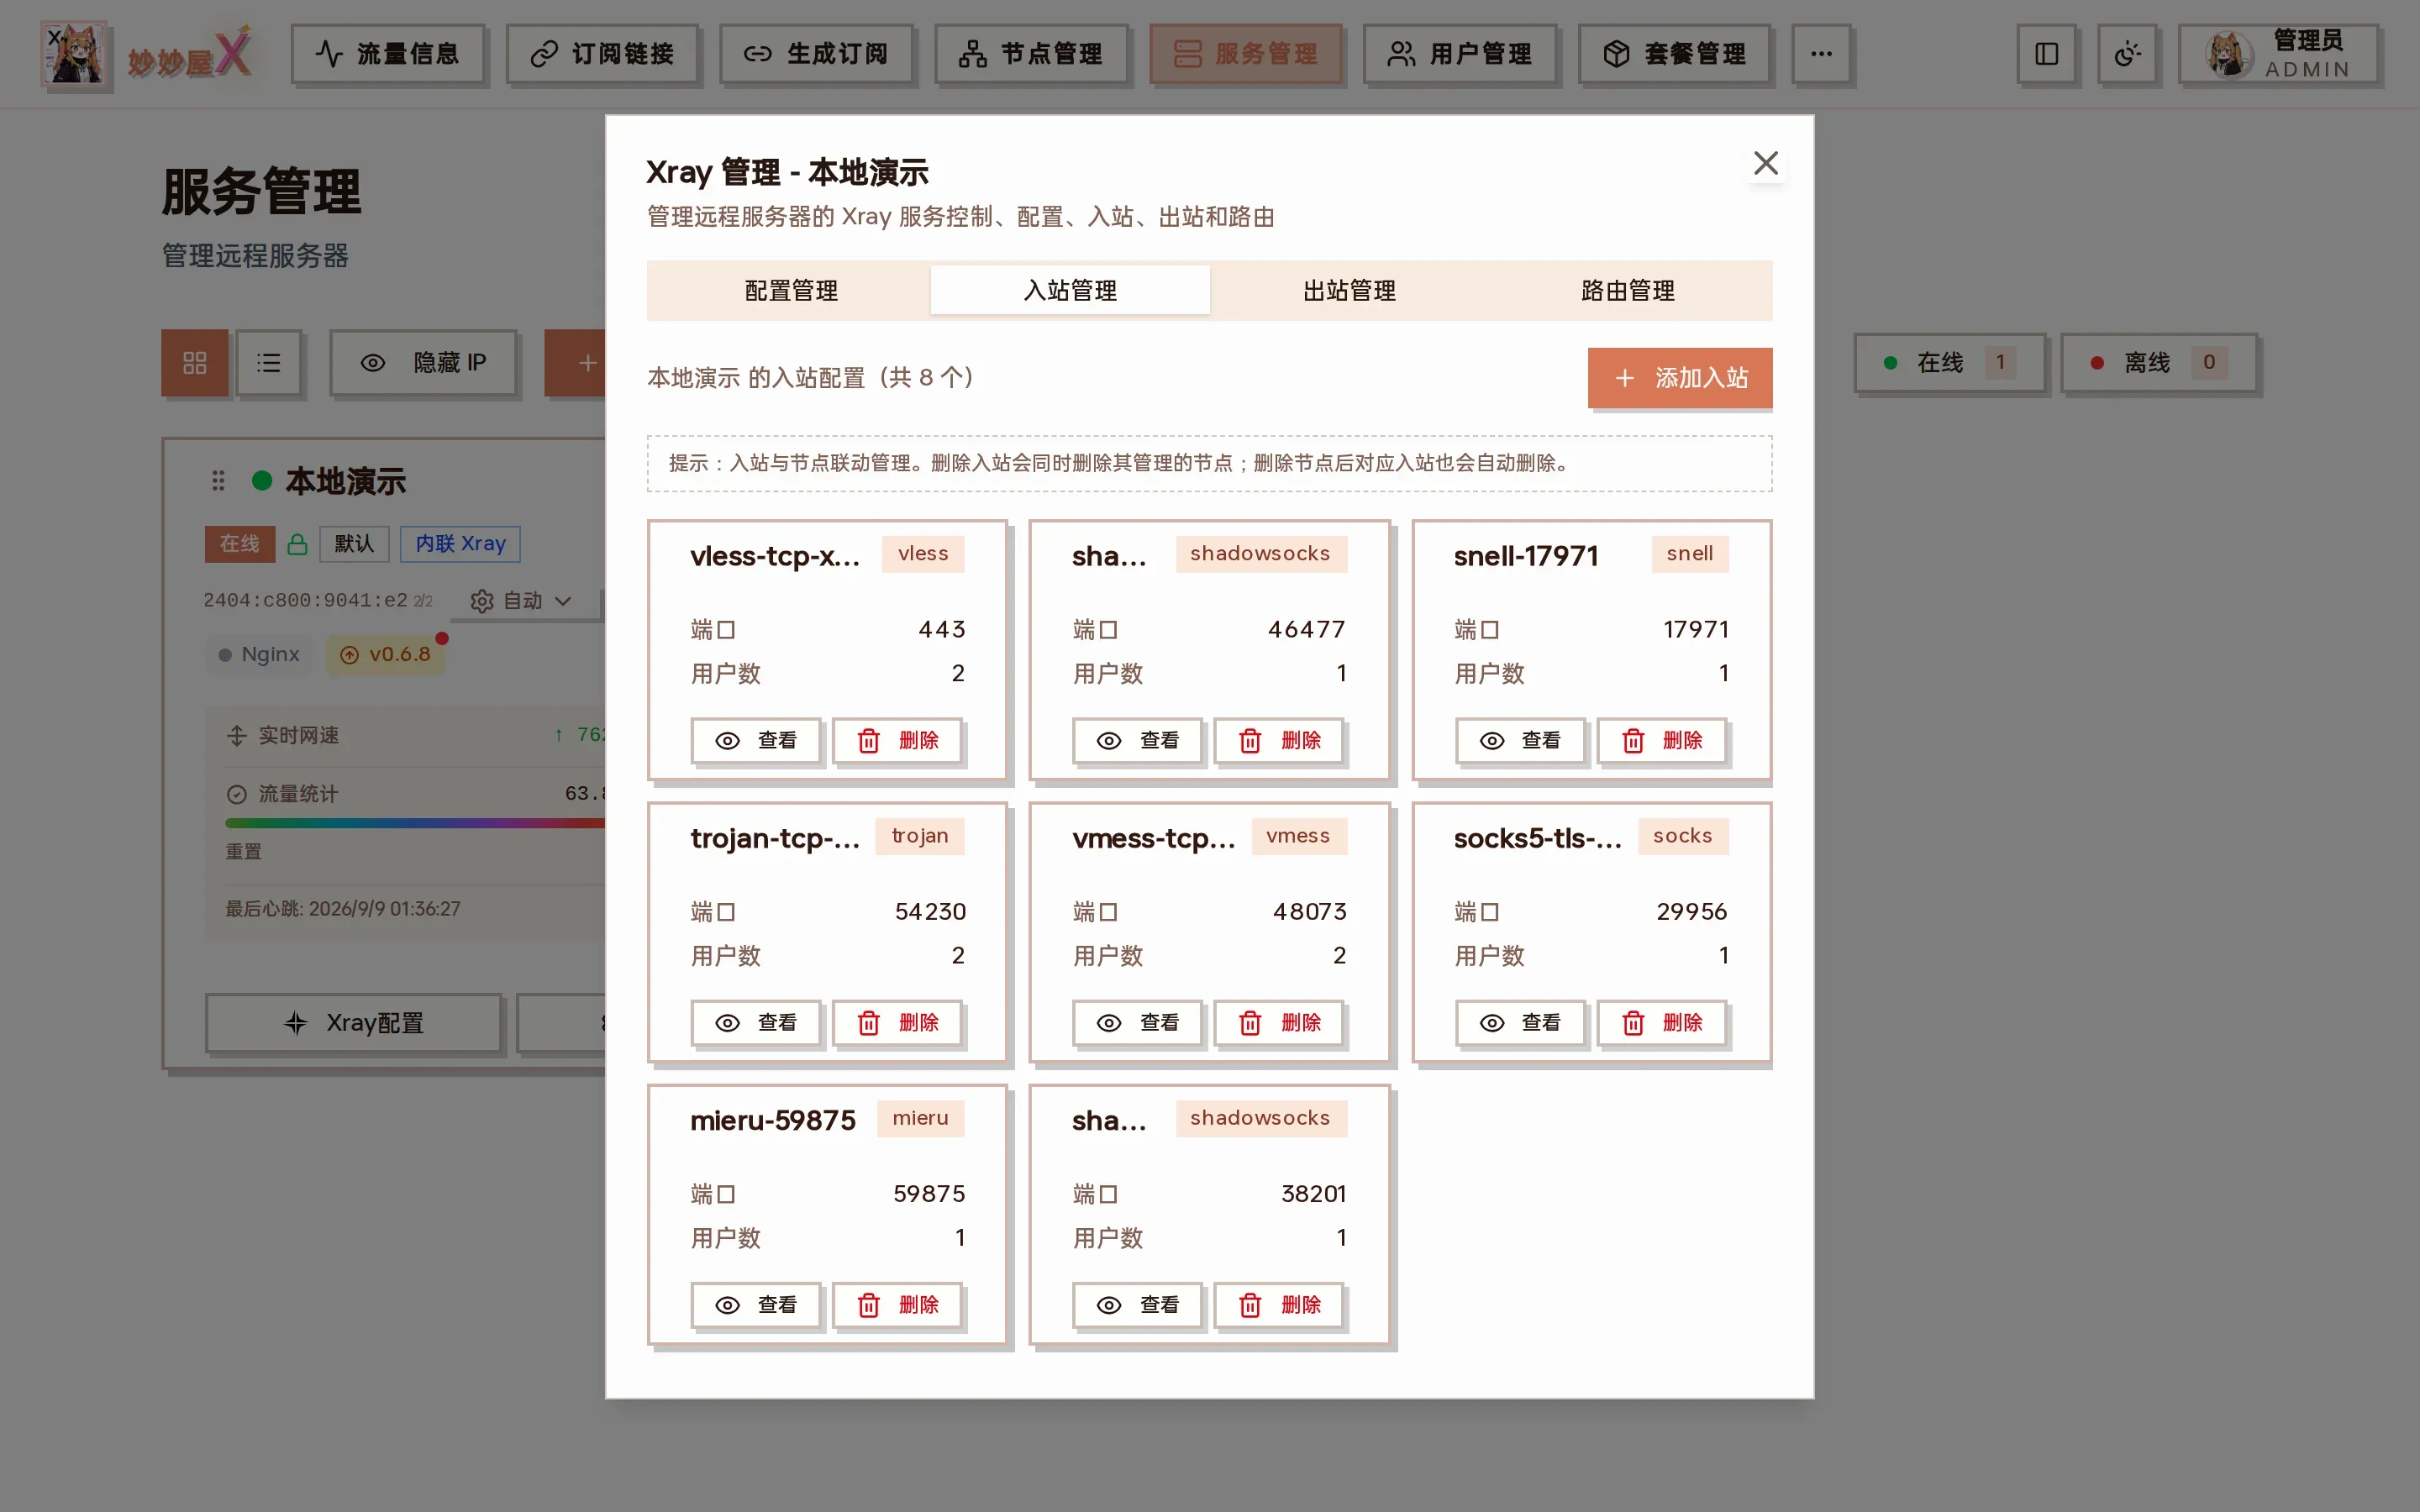Click the 添加入站 button
This screenshot has width=2420, height=1512.
tap(1679, 378)
